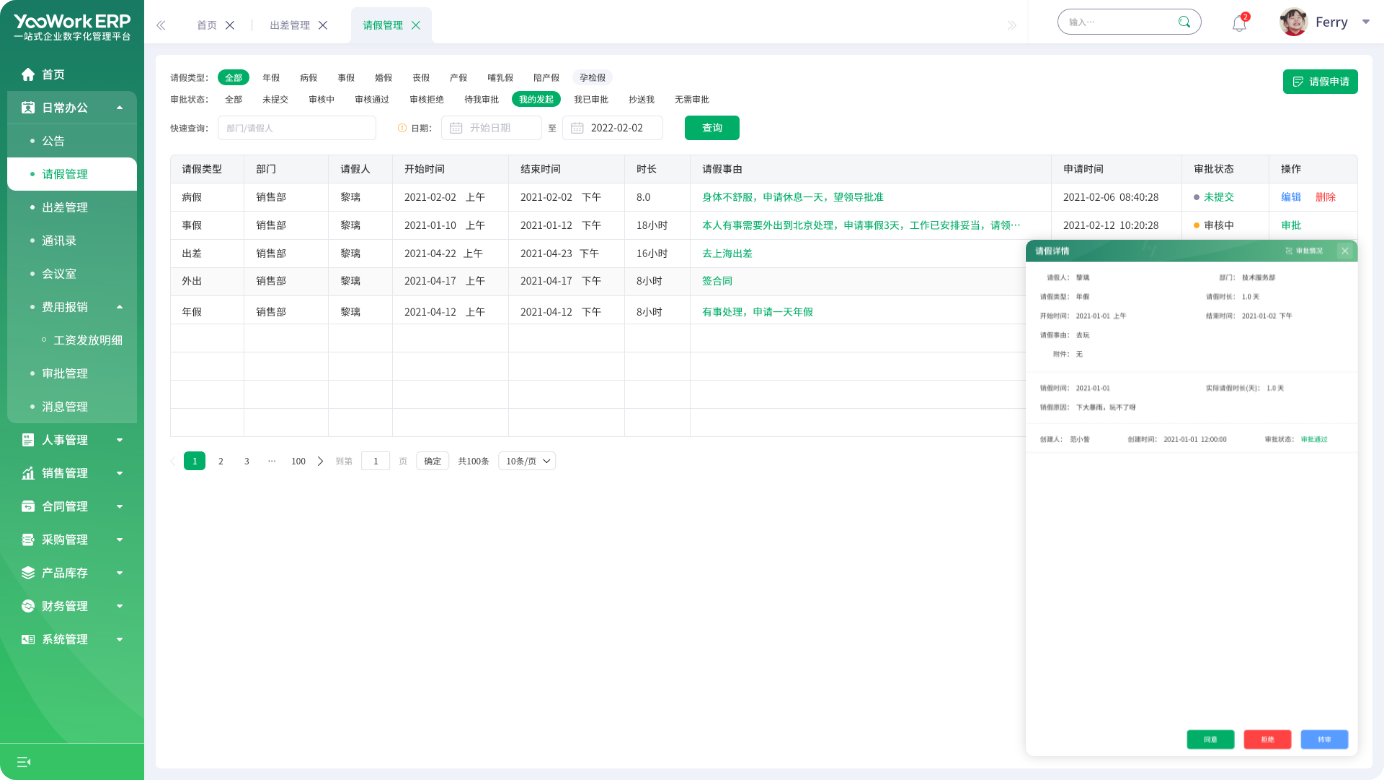The width and height of the screenshot is (1384, 780).
Task: Click the notification bell icon
Action: [1239, 24]
